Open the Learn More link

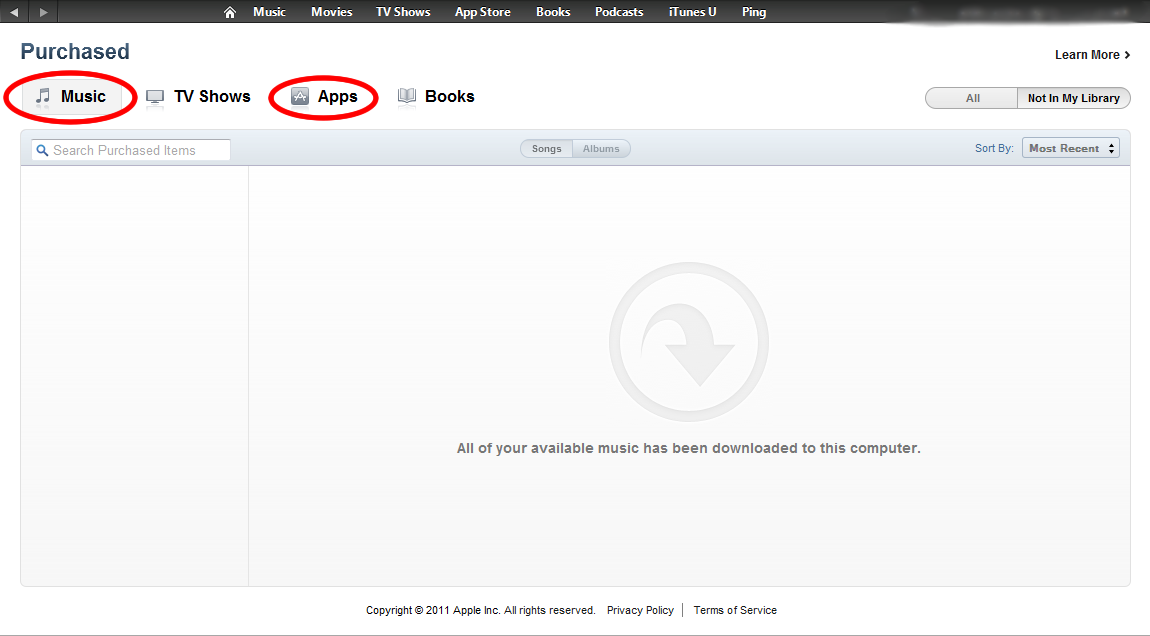[x=1093, y=55]
